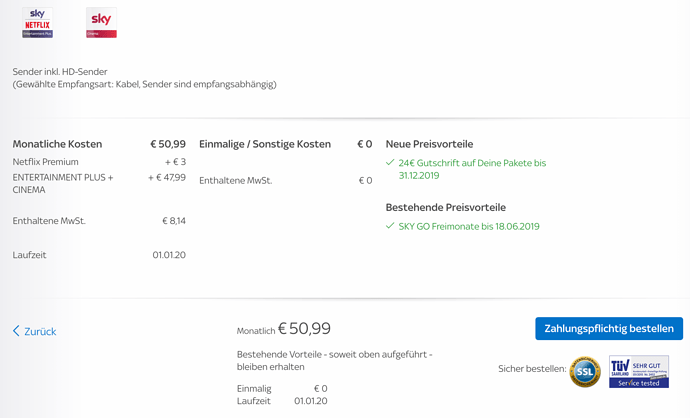This screenshot has width=690, height=418.
Task: Click the Zahlungspflichtig bestellen button
Action: [609, 329]
